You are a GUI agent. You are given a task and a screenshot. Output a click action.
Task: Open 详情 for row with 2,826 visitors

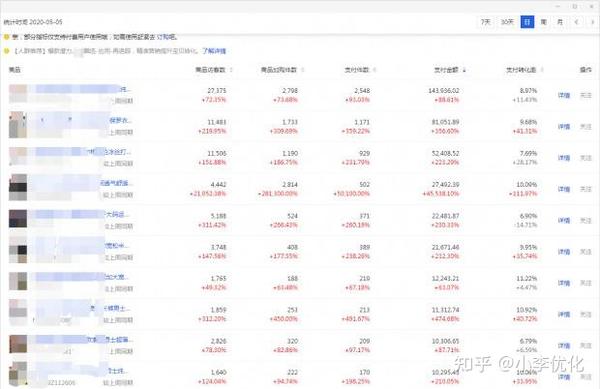point(564,346)
